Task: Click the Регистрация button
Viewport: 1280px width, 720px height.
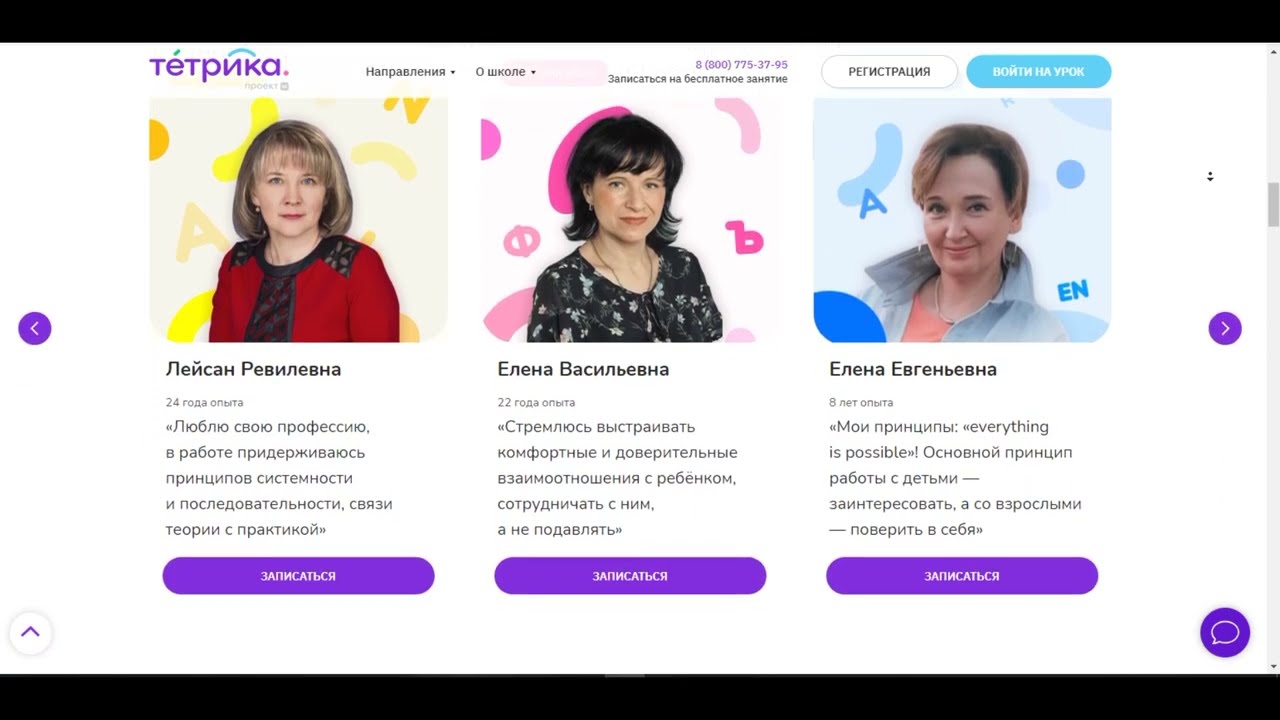Action: [x=889, y=72]
